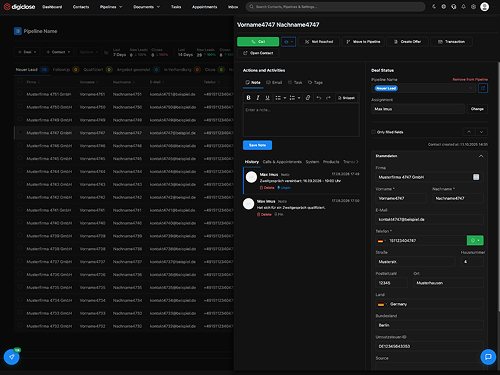Click in the note text area
500x375 pixels.
point(301,120)
